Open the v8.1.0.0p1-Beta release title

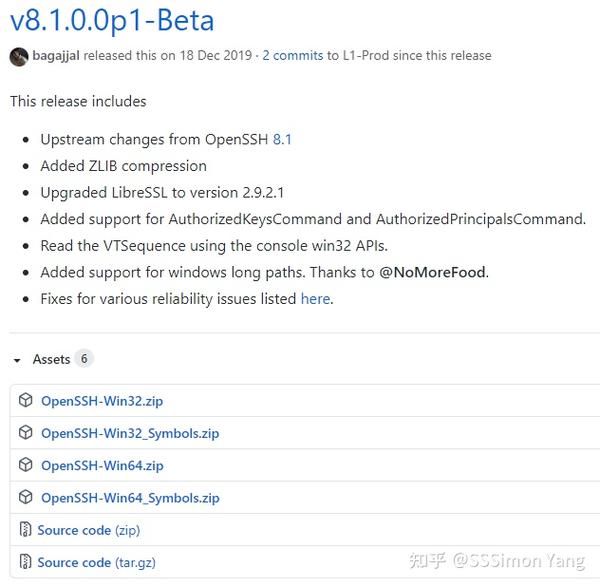point(112,21)
